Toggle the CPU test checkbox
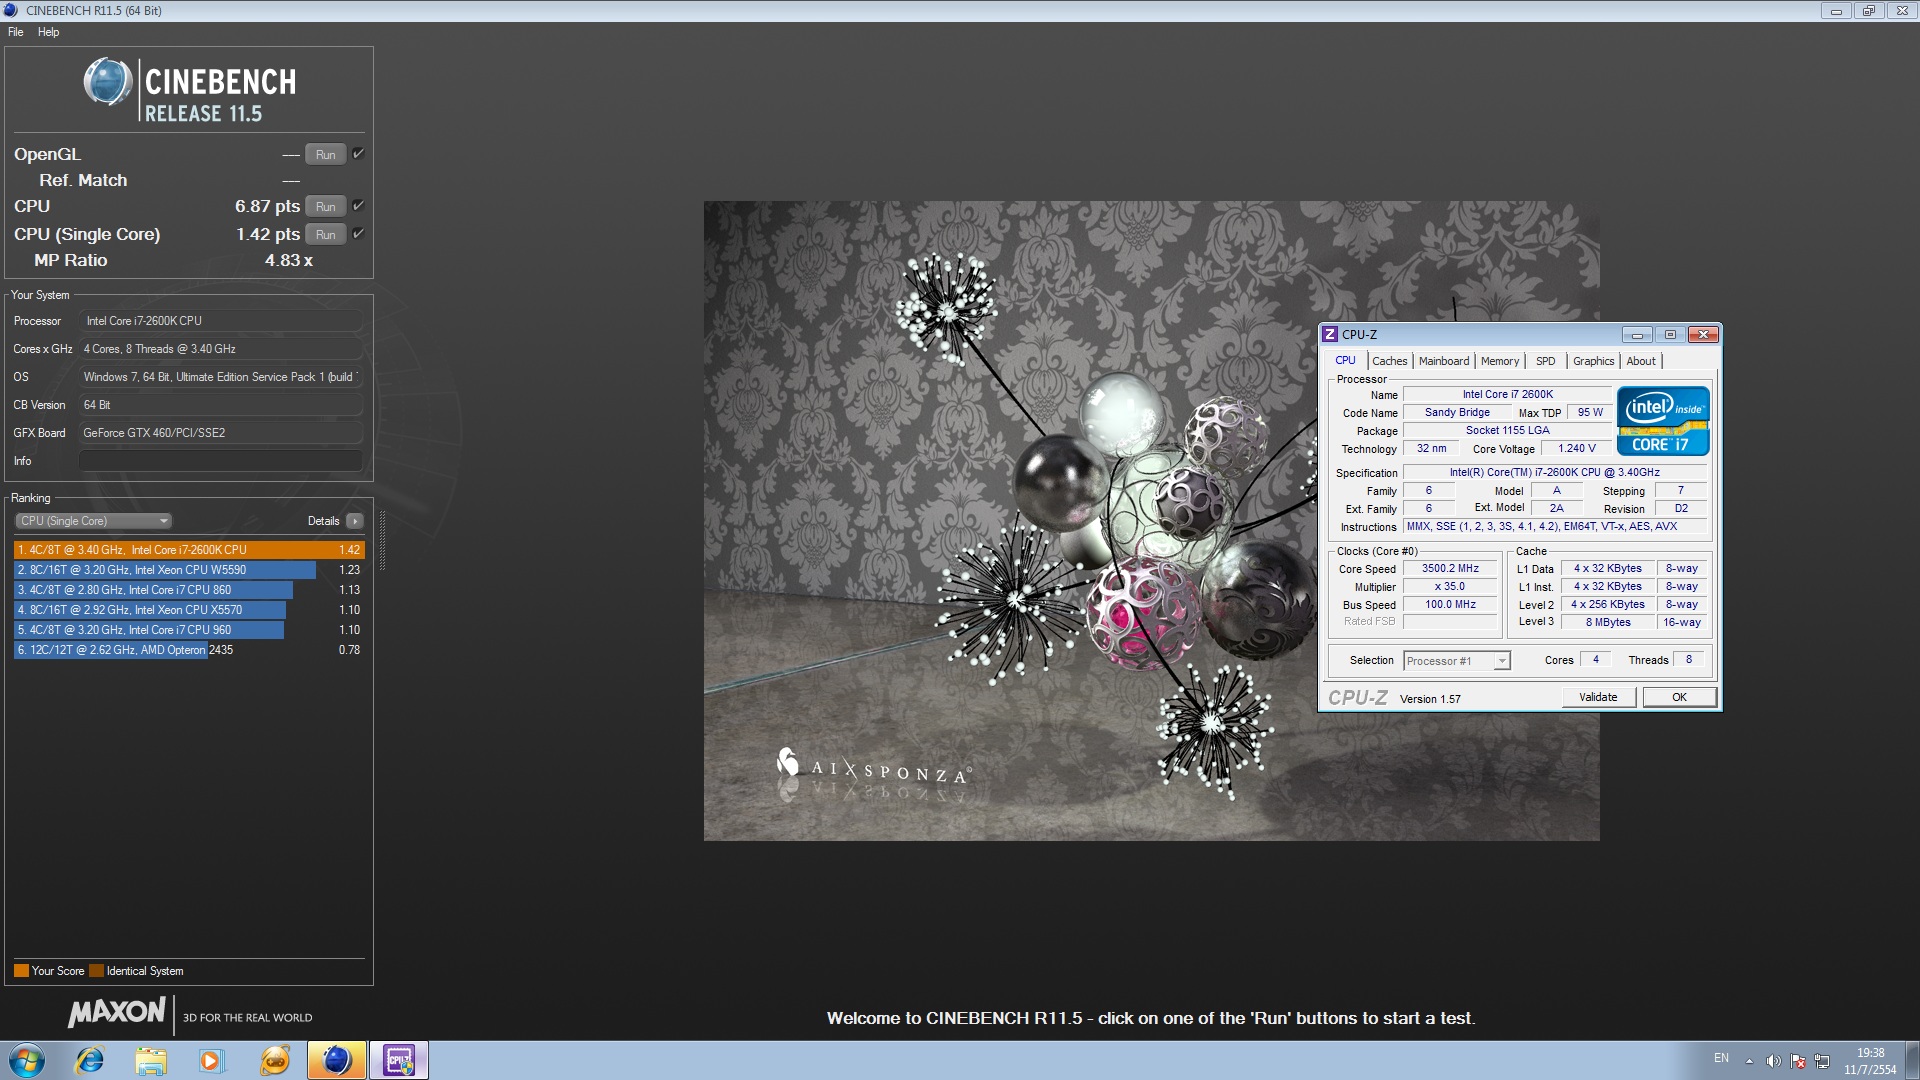This screenshot has width=1920, height=1080. [358, 206]
